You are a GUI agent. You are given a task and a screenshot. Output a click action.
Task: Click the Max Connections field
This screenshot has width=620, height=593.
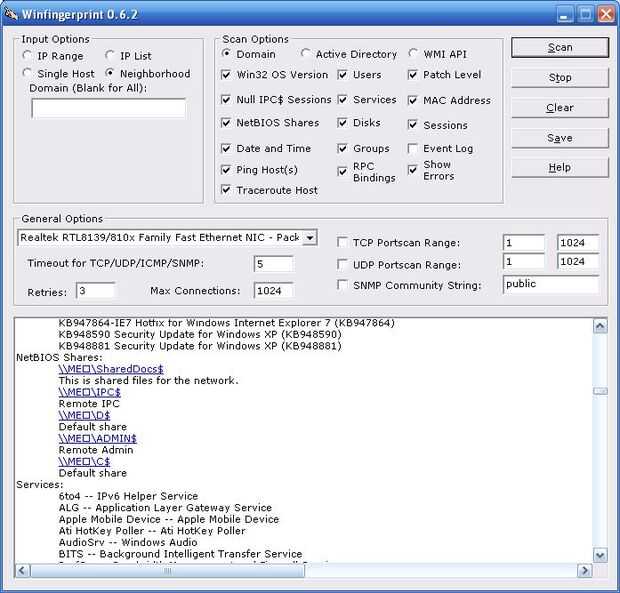coord(274,291)
